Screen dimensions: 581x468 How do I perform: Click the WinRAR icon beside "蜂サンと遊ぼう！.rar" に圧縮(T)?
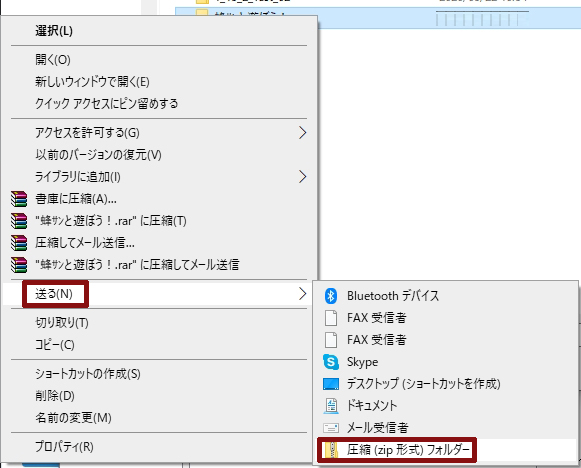coord(19,221)
